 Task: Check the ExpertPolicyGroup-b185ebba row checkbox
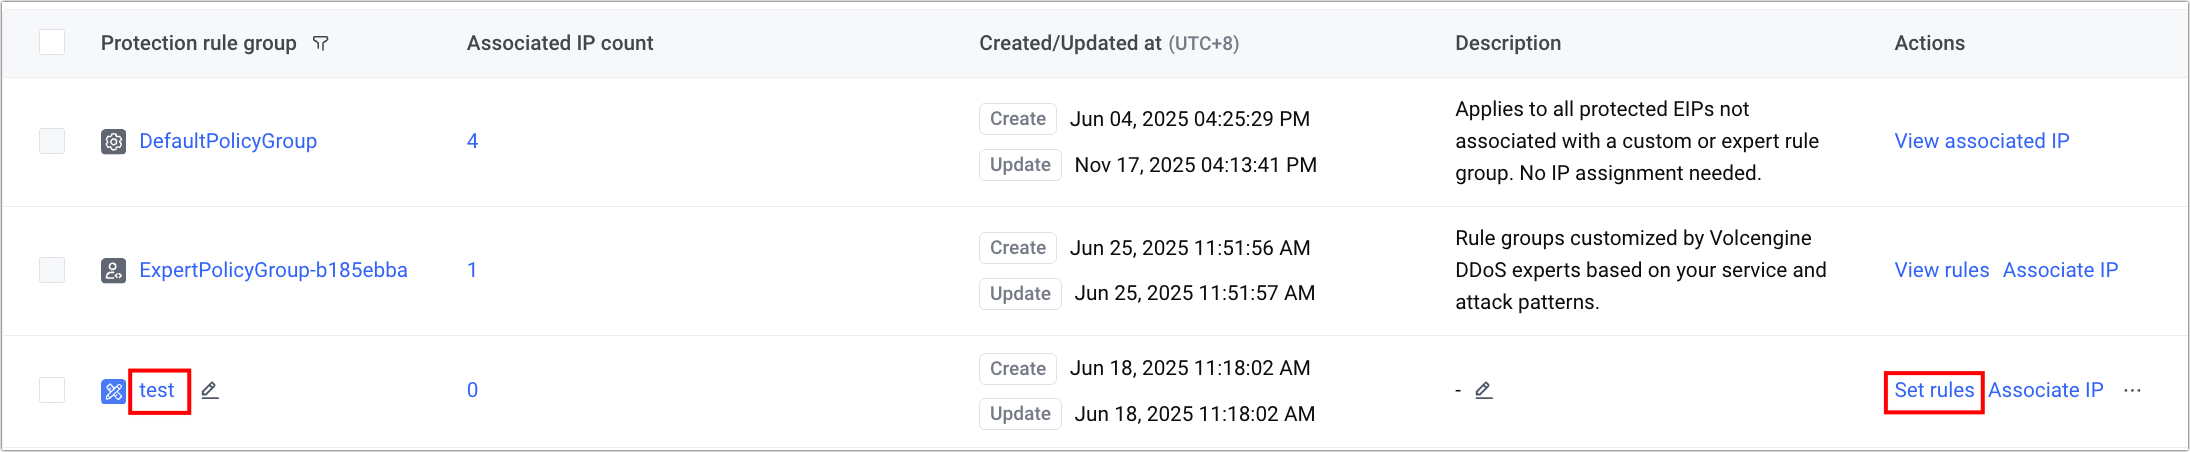[52, 270]
